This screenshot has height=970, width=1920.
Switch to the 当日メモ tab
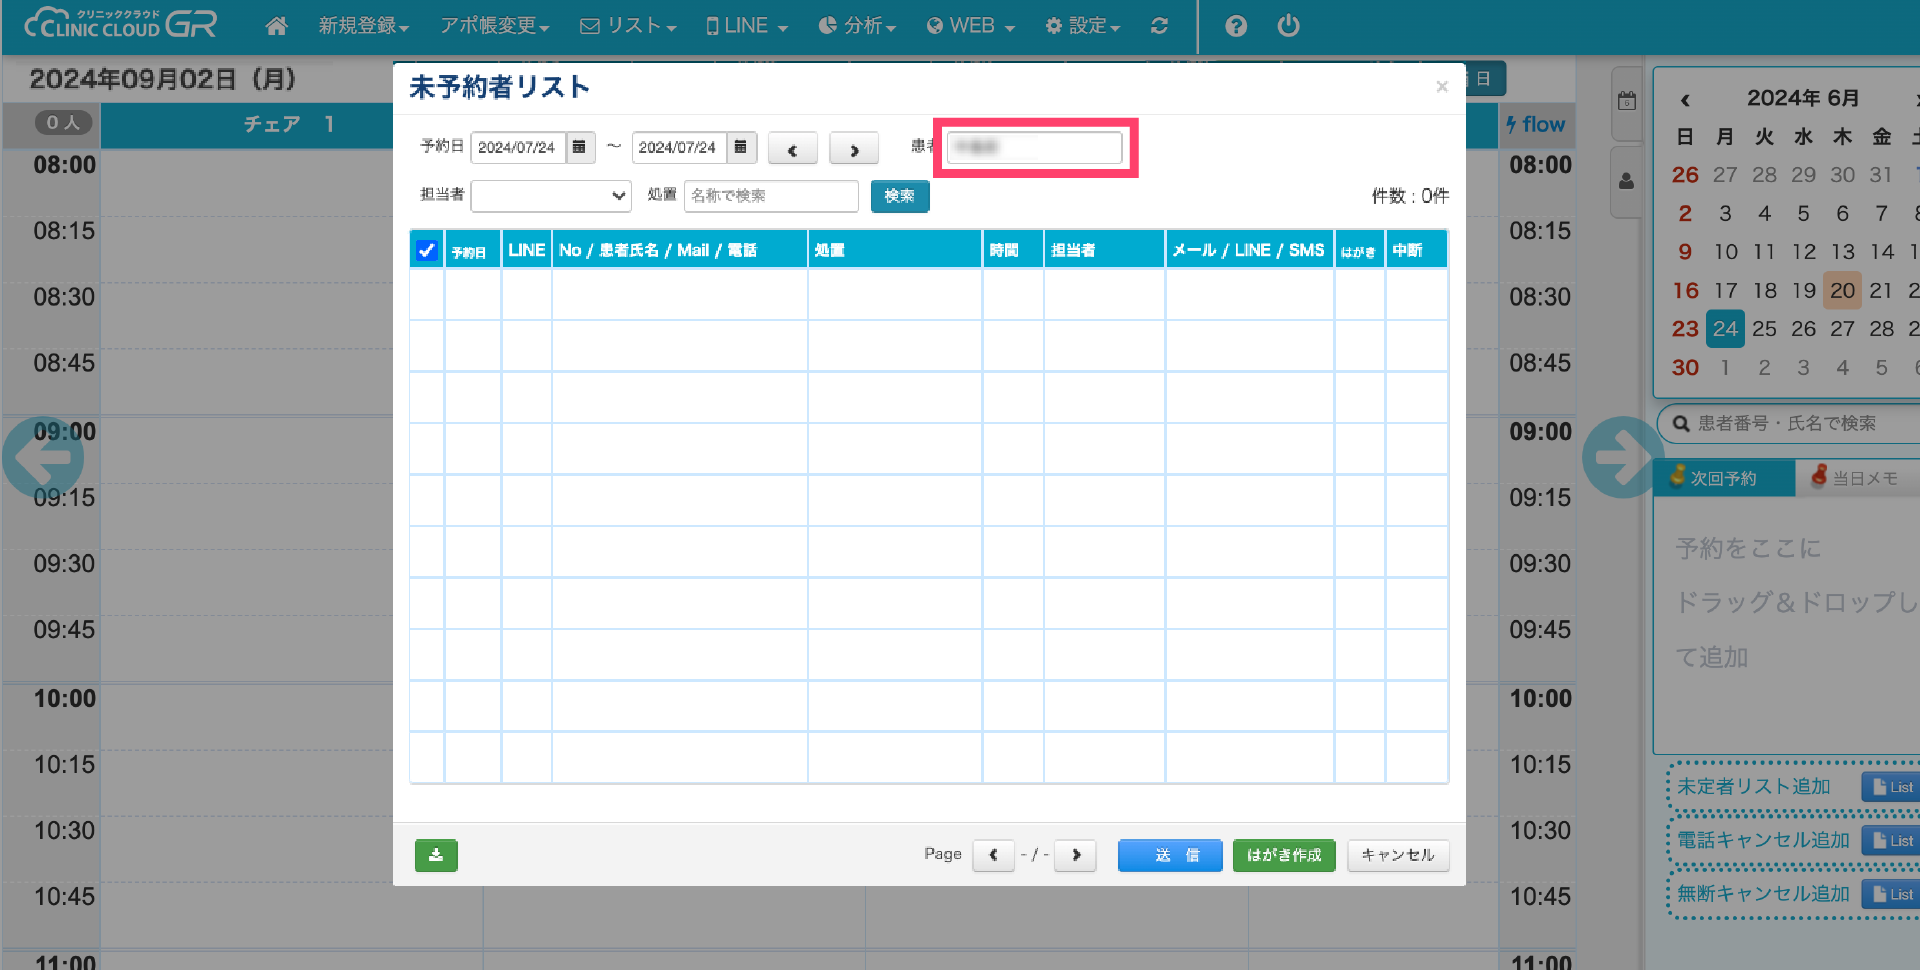(x=1855, y=478)
